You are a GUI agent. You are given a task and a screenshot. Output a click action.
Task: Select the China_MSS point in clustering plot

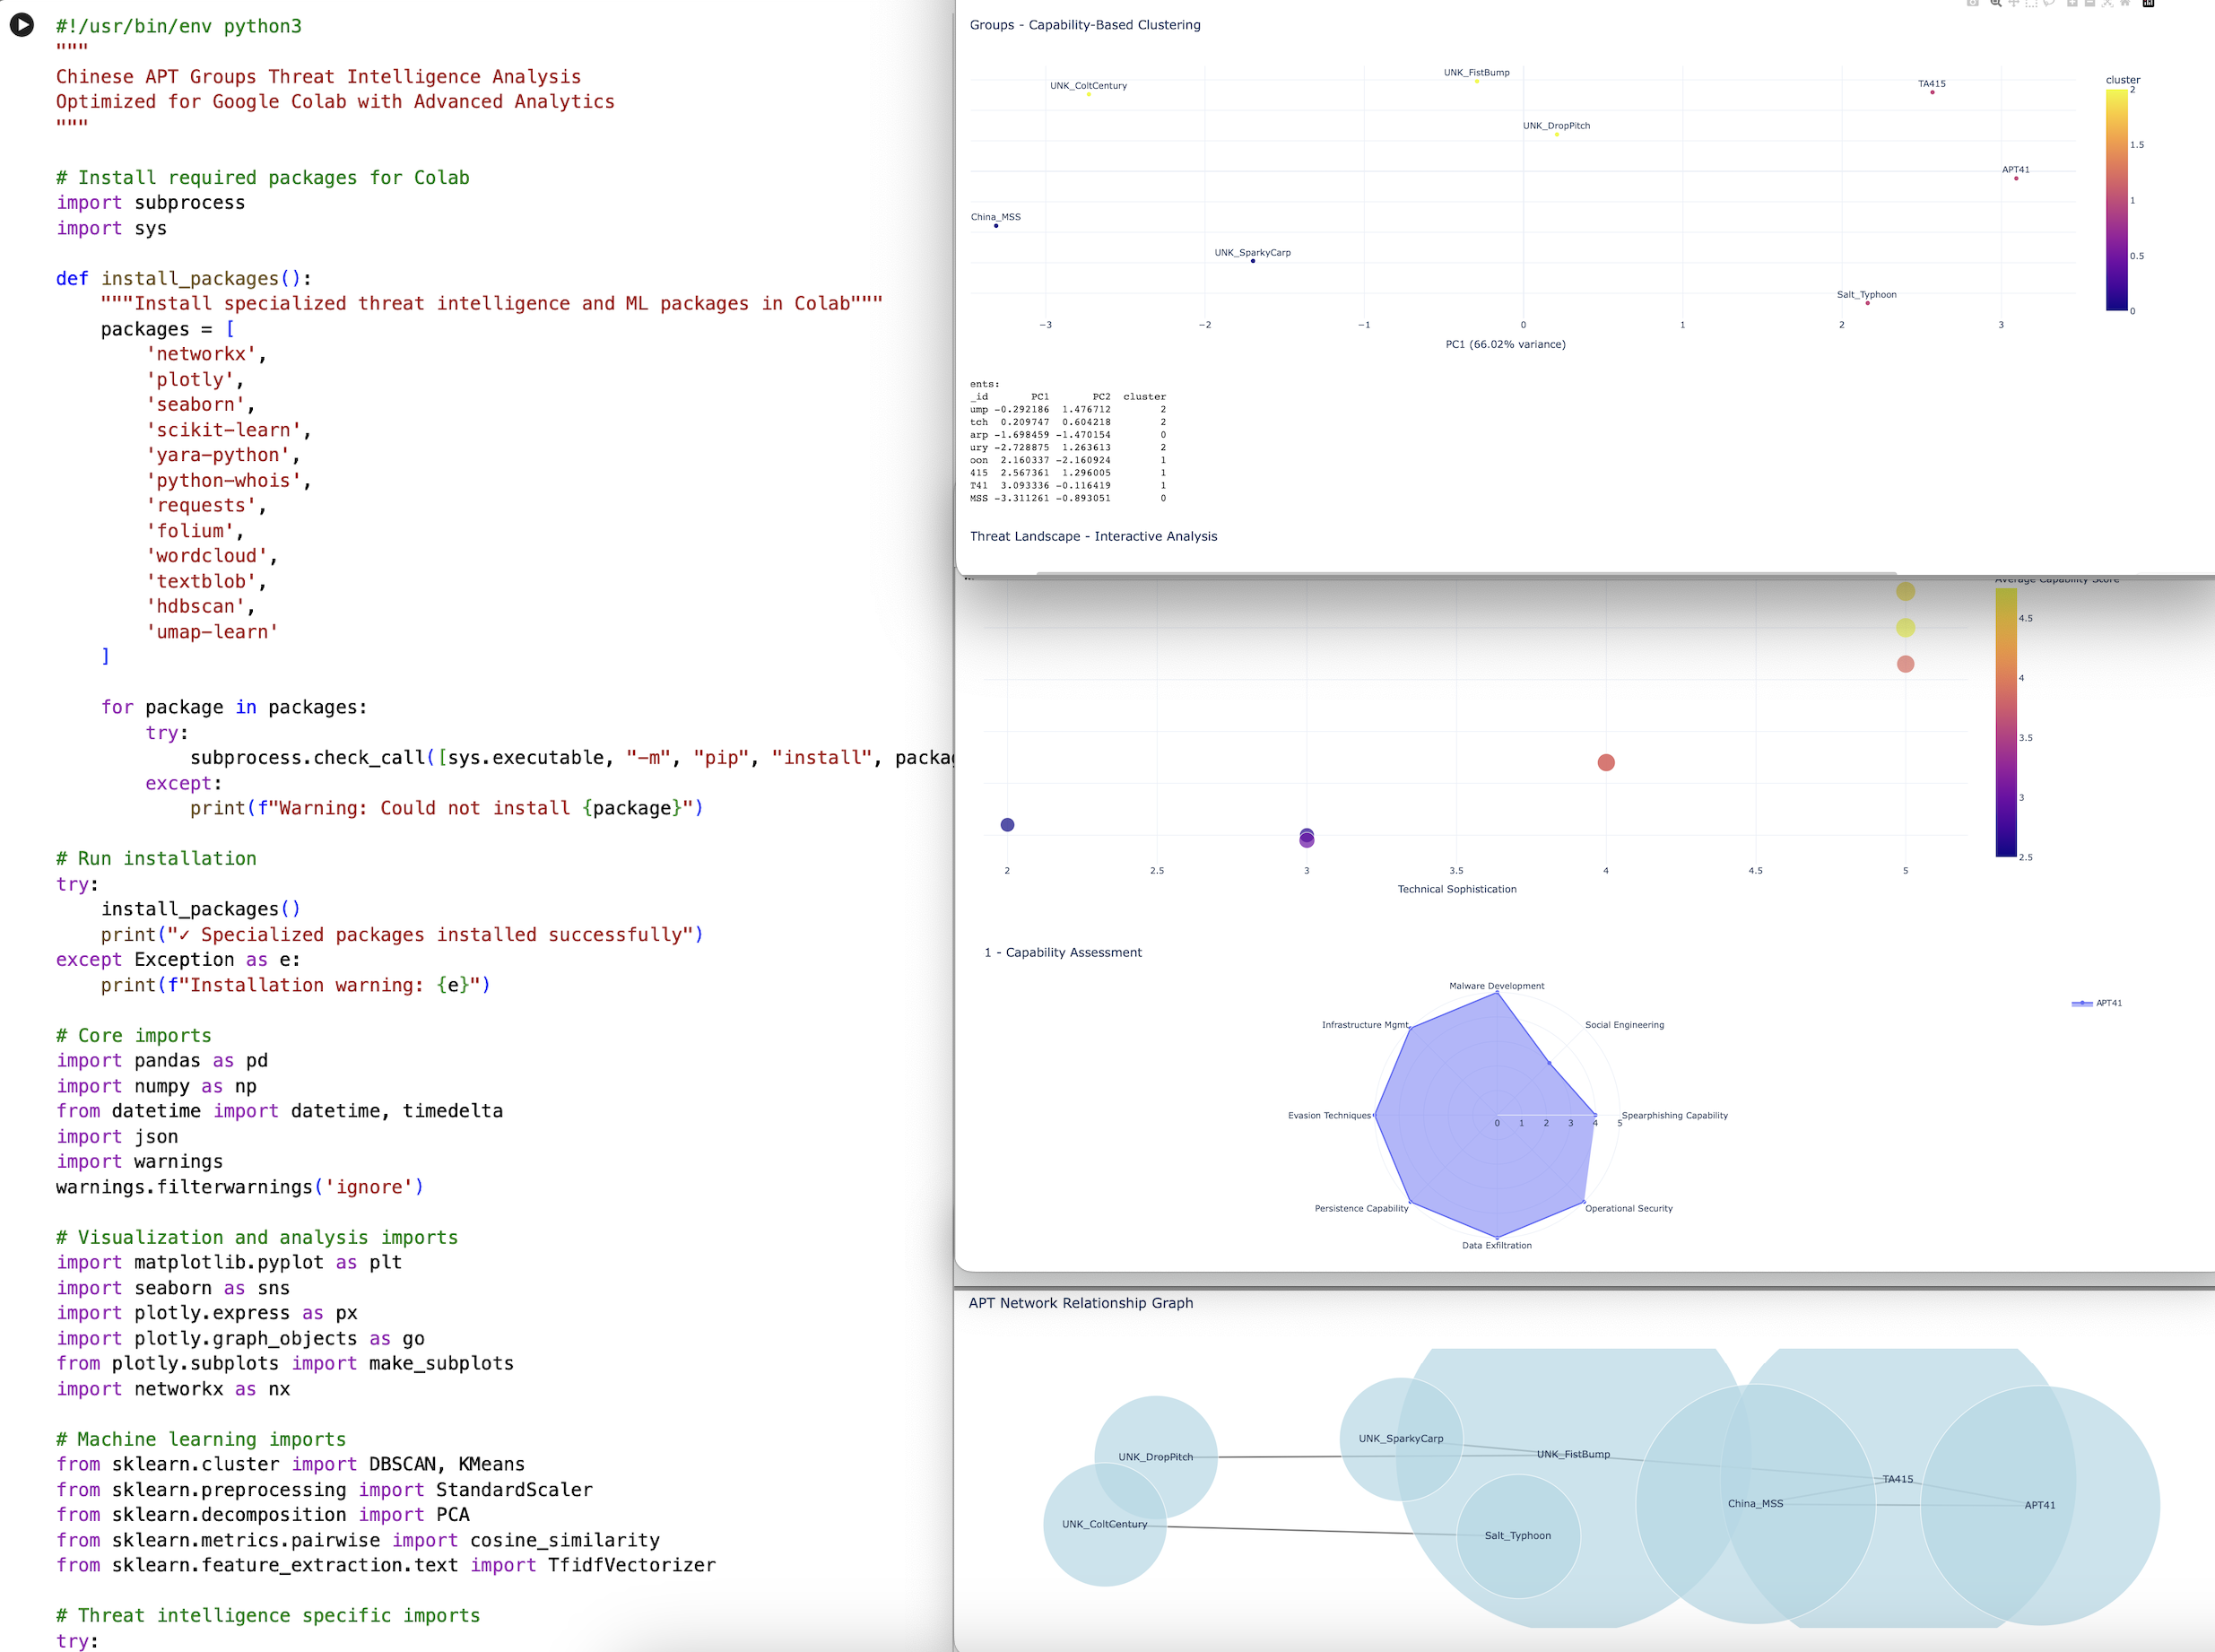click(996, 226)
